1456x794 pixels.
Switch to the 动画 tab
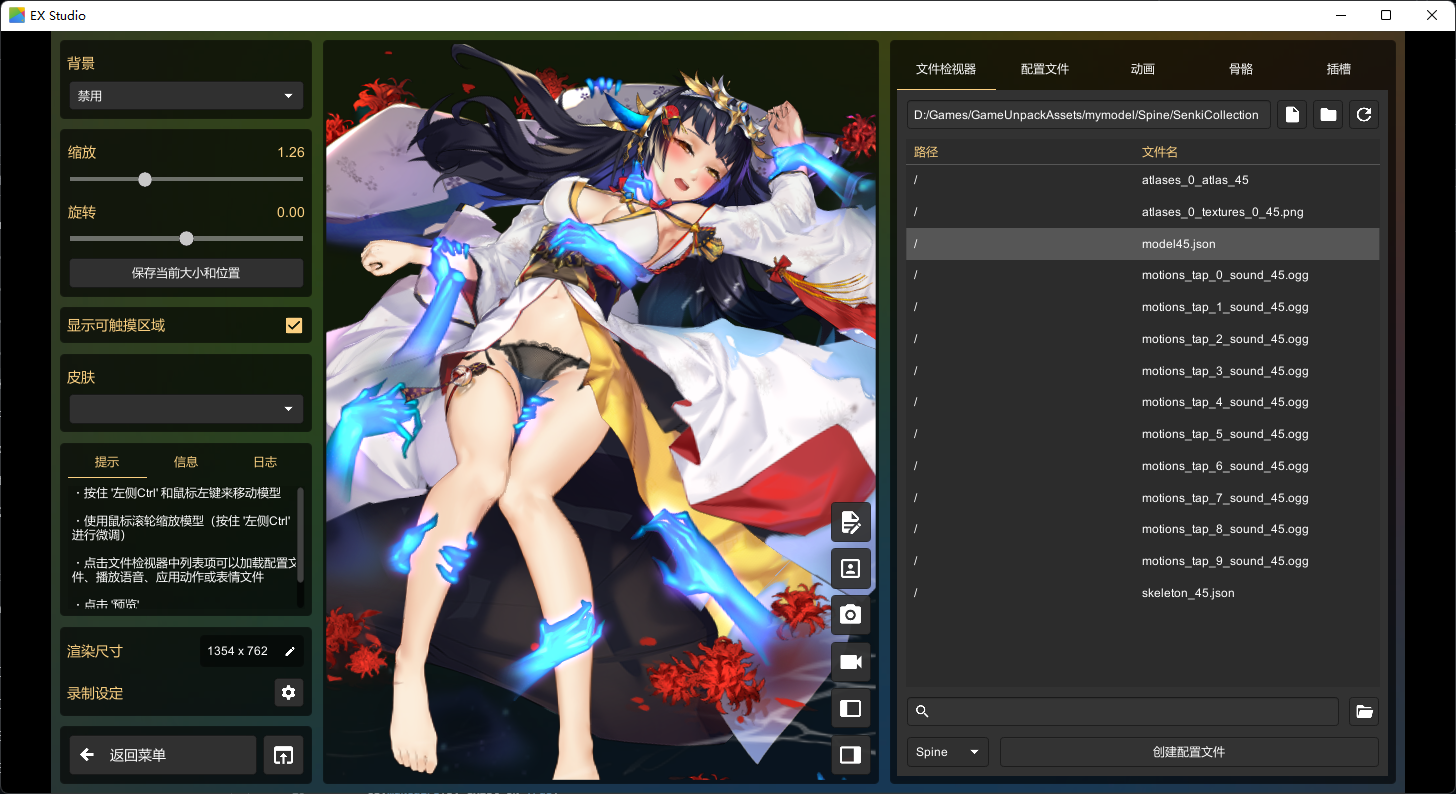1143,69
